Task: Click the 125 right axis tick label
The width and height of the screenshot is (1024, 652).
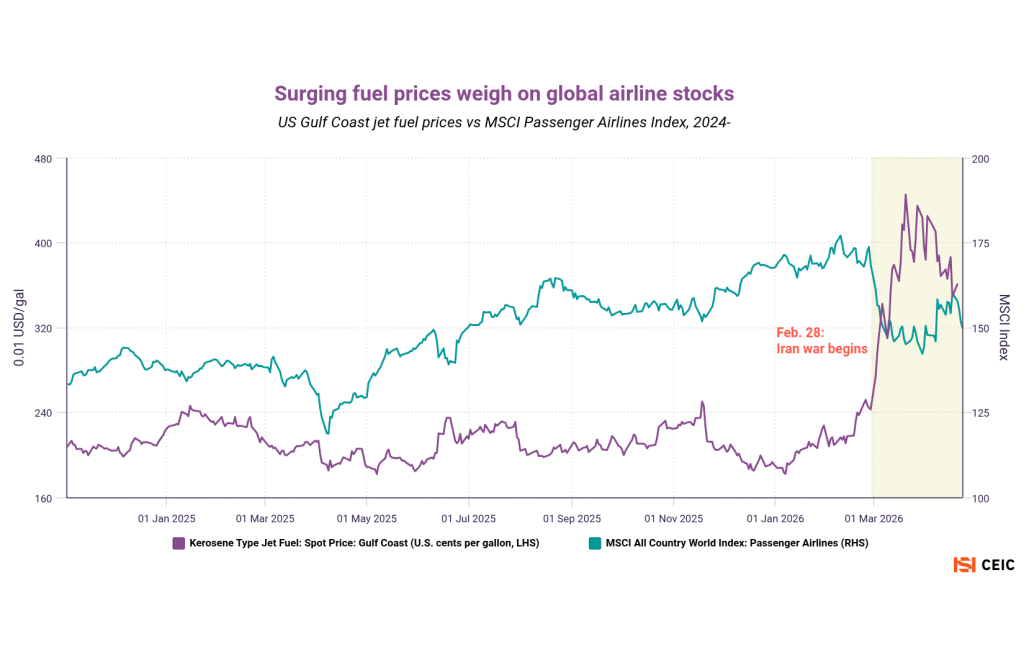Action: click(x=980, y=413)
